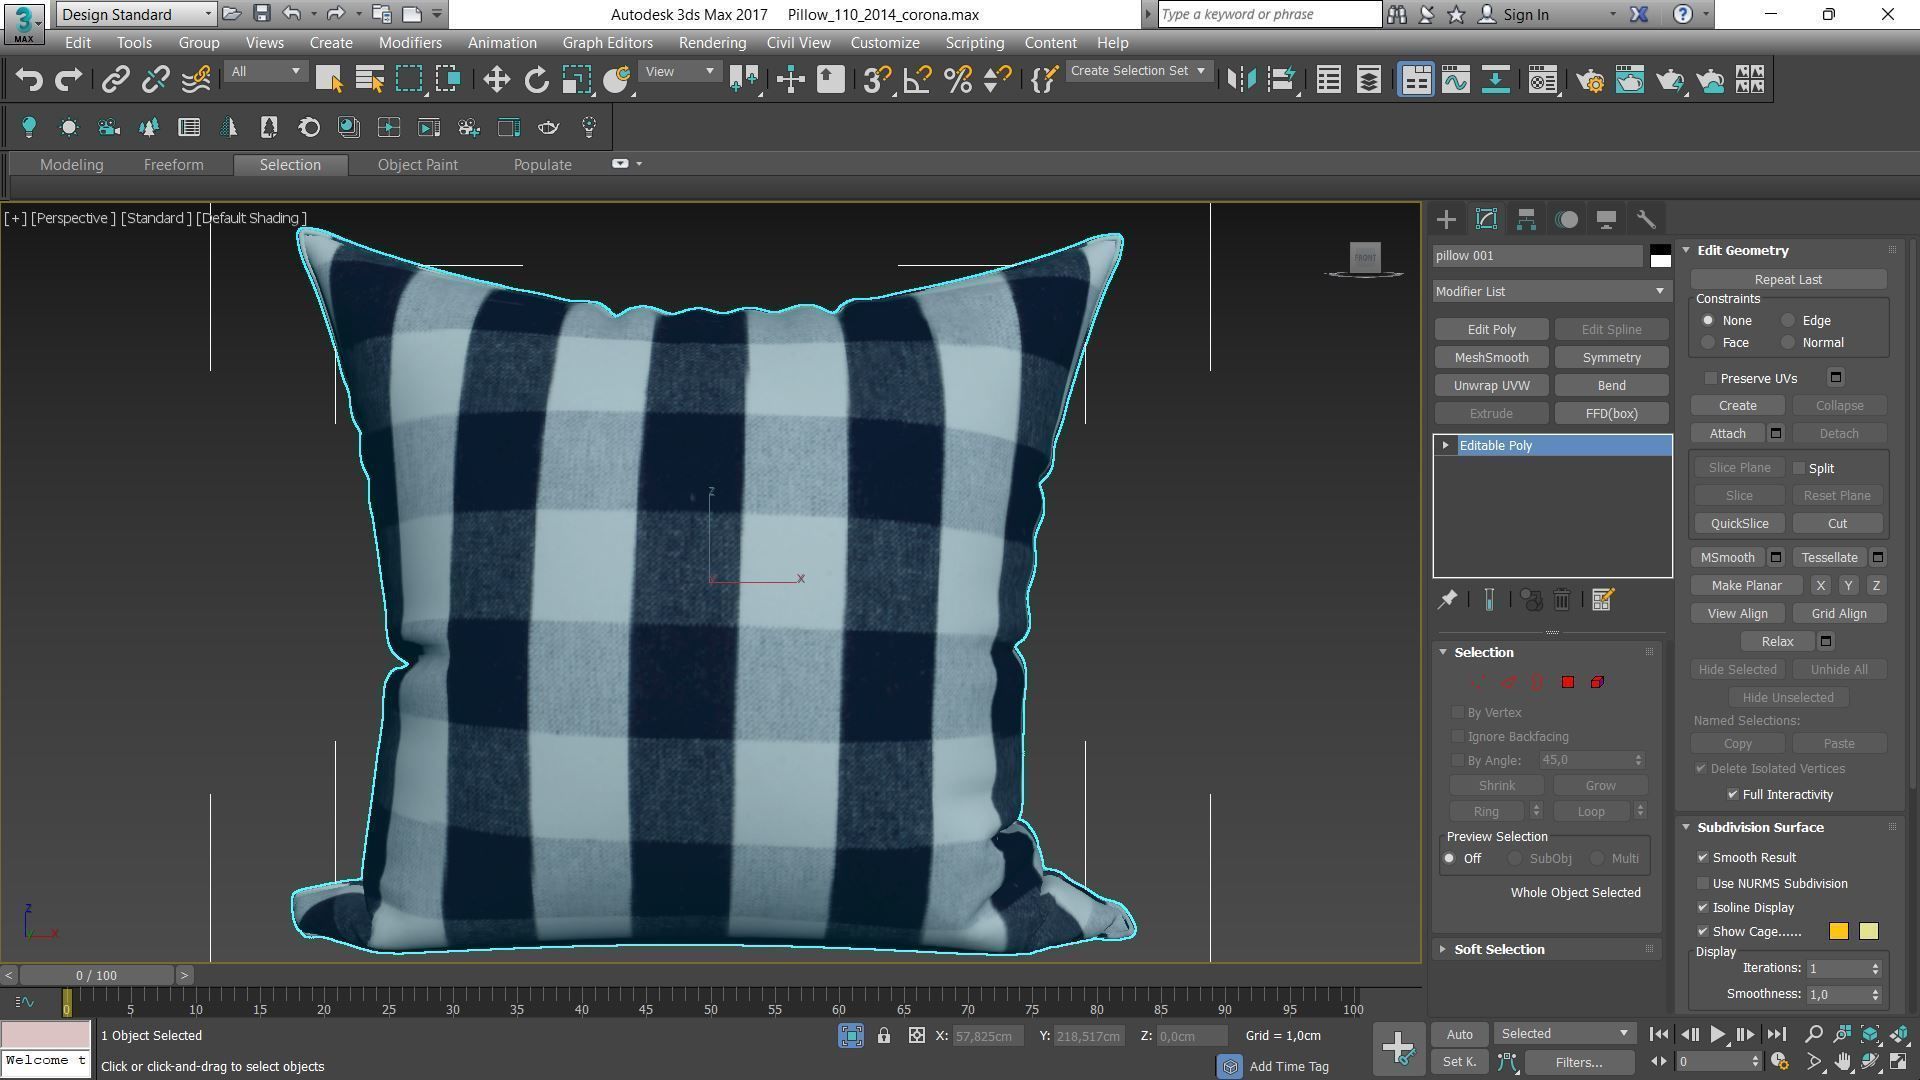The image size is (1920, 1080).
Task: Select Edge constraint radio button
Action: pyautogui.click(x=1788, y=321)
